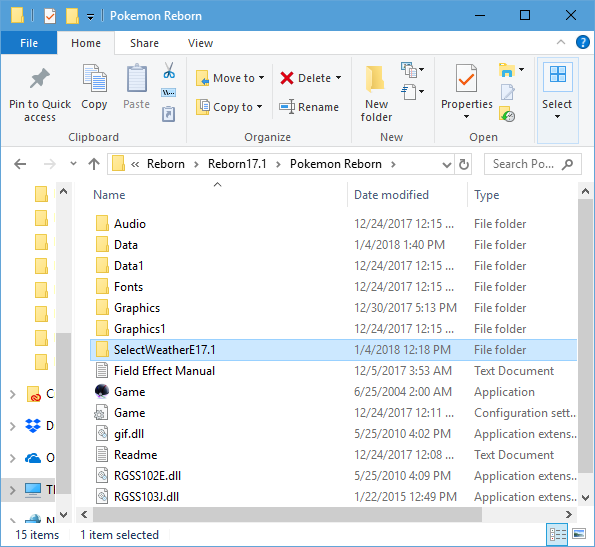Click the Paste clipboard icon
Image resolution: width=595 pixels, height=547 pixels.
137,78
